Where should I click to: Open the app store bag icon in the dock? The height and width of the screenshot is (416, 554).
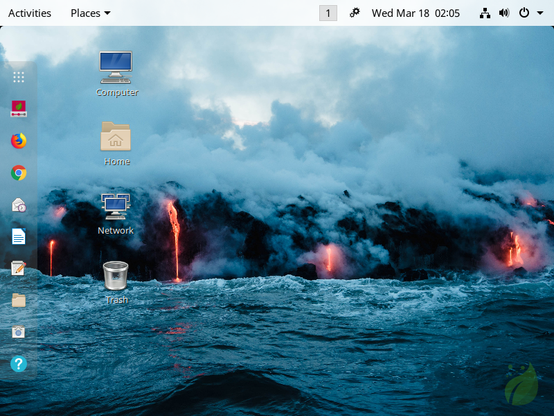click(18, 332)
